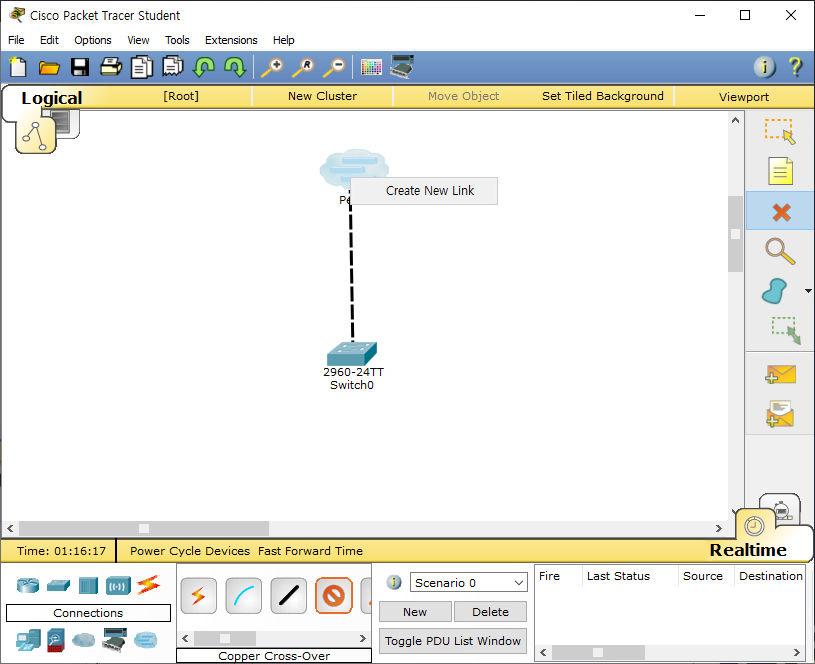Click Fast Forward Time
The image size is (815, 664).
[310, 551]
